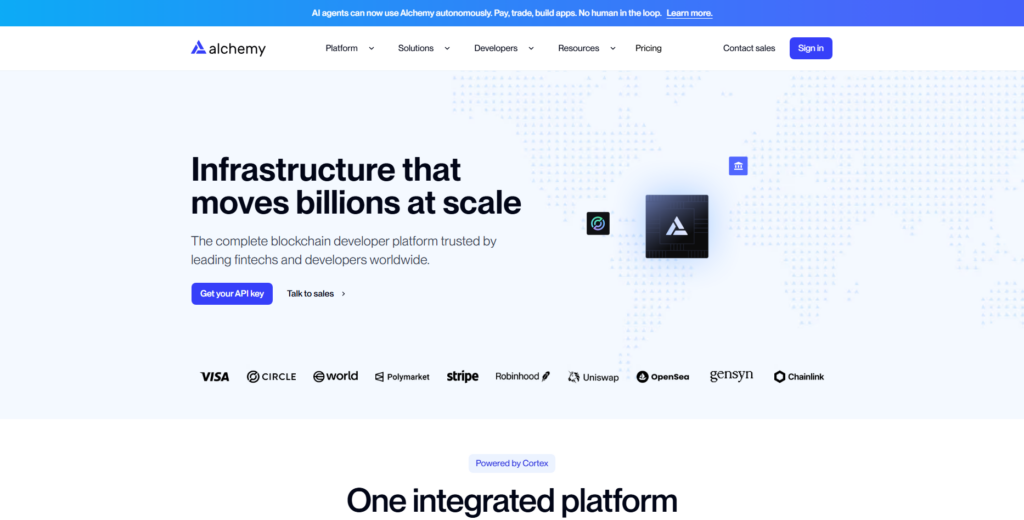Open the Resources navigation menu
This screenshot has height=520, width=1024.
586,48
